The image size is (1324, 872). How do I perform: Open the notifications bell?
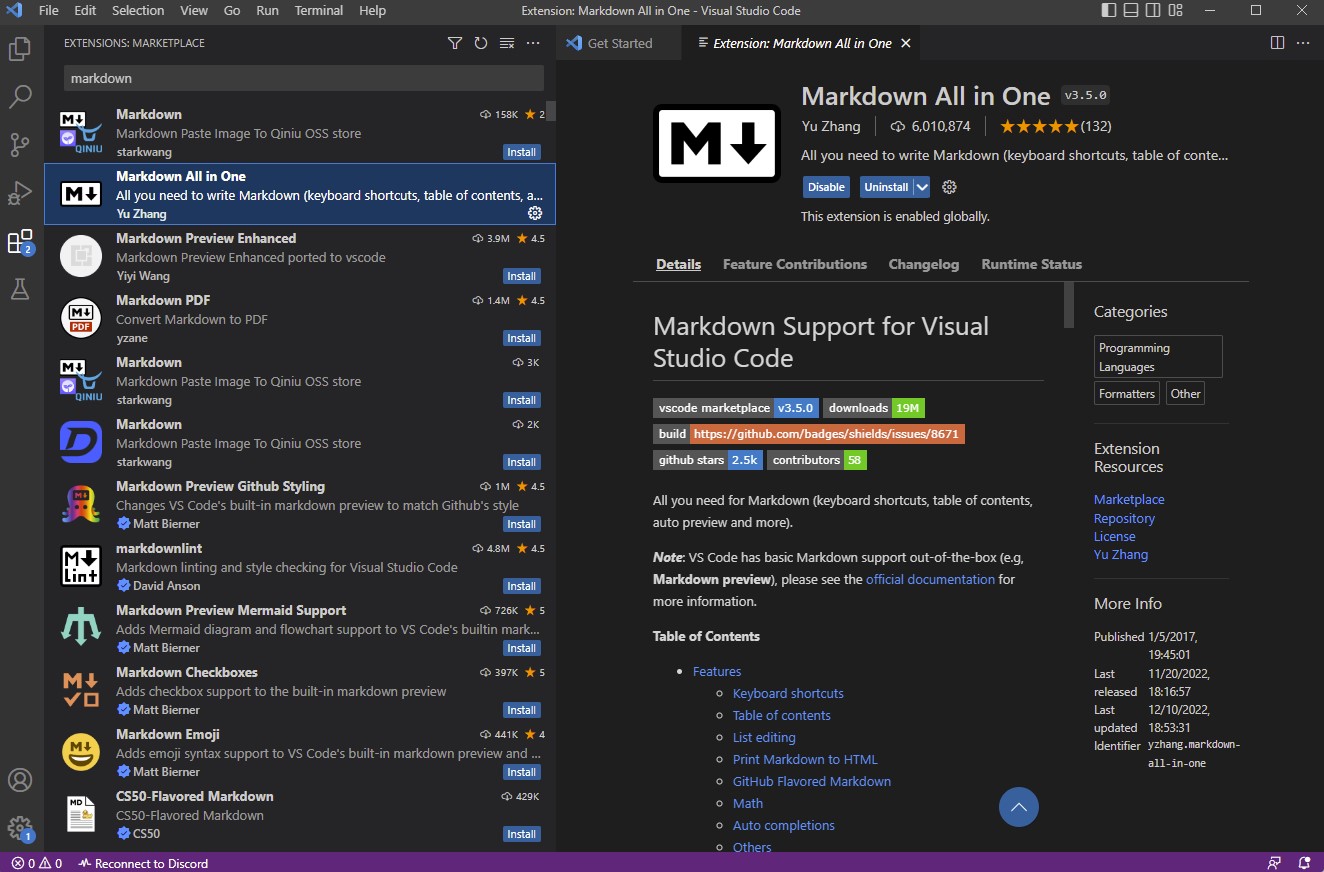click(1304, 862)
